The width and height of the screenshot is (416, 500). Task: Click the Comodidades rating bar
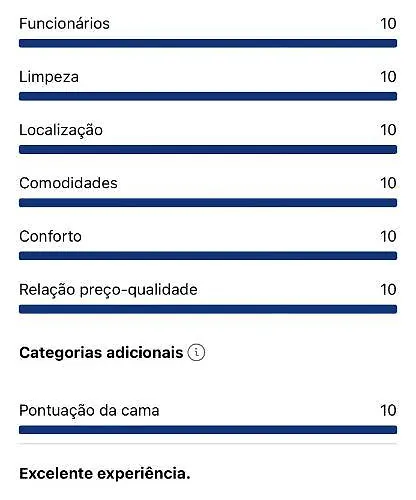(x=208, y=203)
